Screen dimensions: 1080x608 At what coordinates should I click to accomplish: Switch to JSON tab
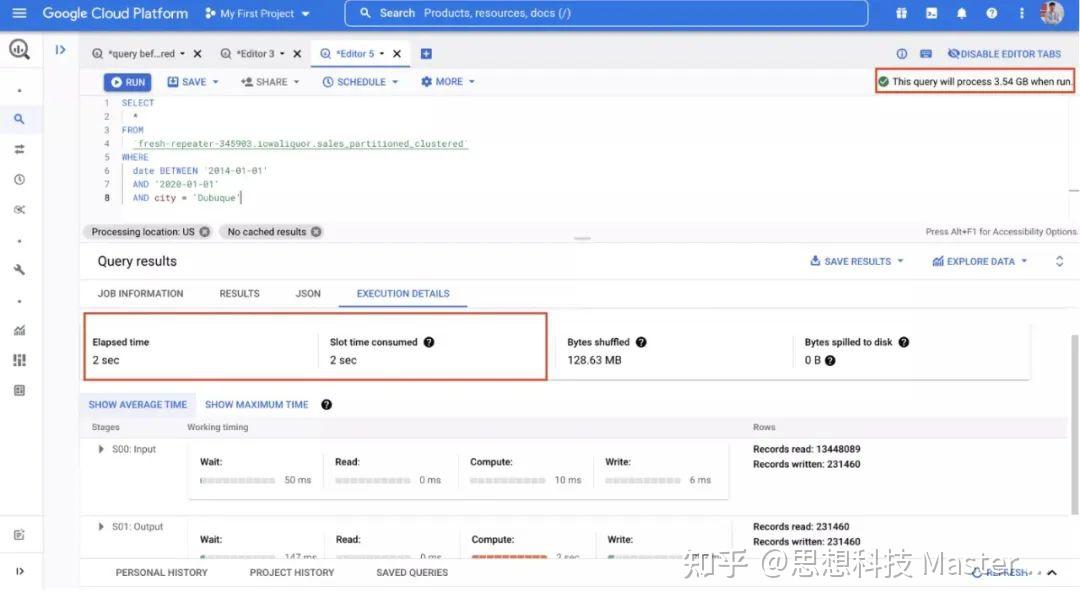coord(308,293)
